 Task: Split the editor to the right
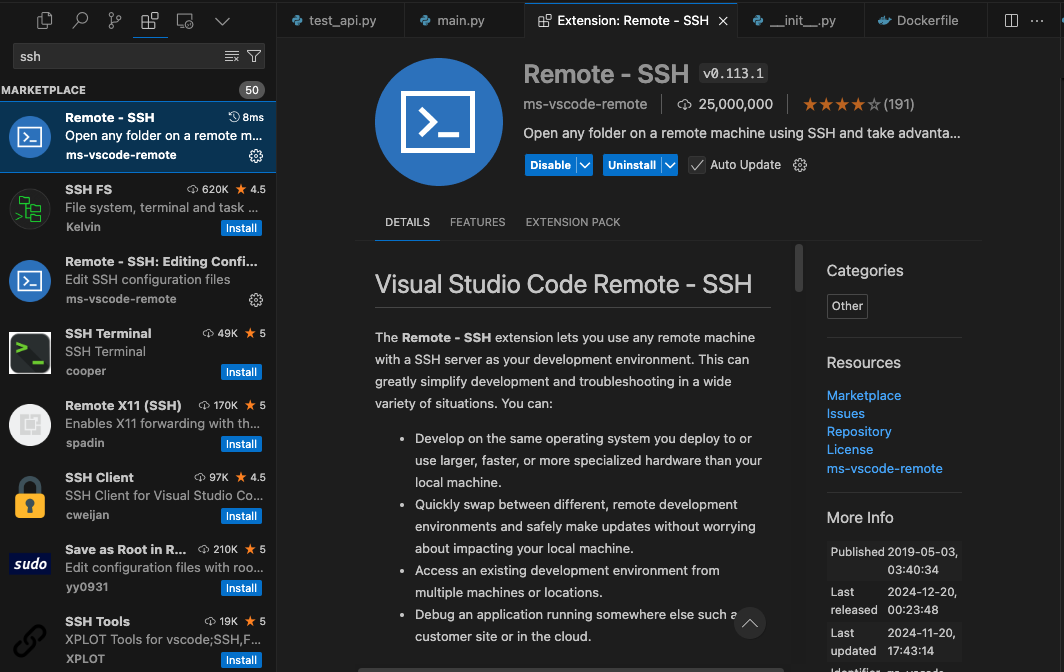[x=1011, y=21]
